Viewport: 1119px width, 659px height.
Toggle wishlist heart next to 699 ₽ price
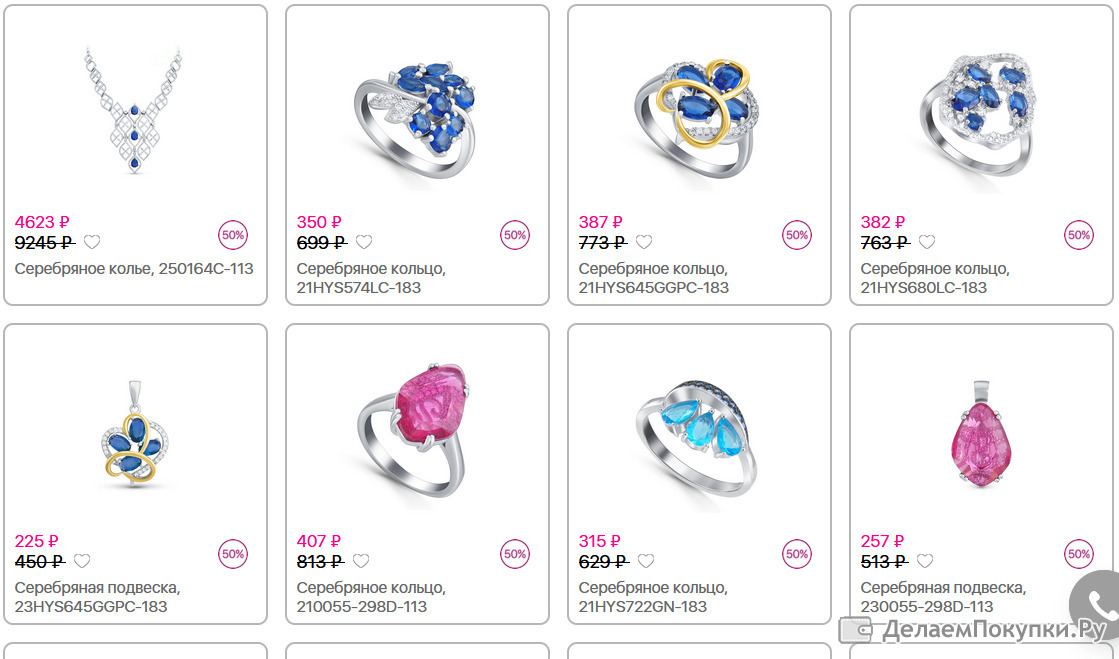click(364, 242)
